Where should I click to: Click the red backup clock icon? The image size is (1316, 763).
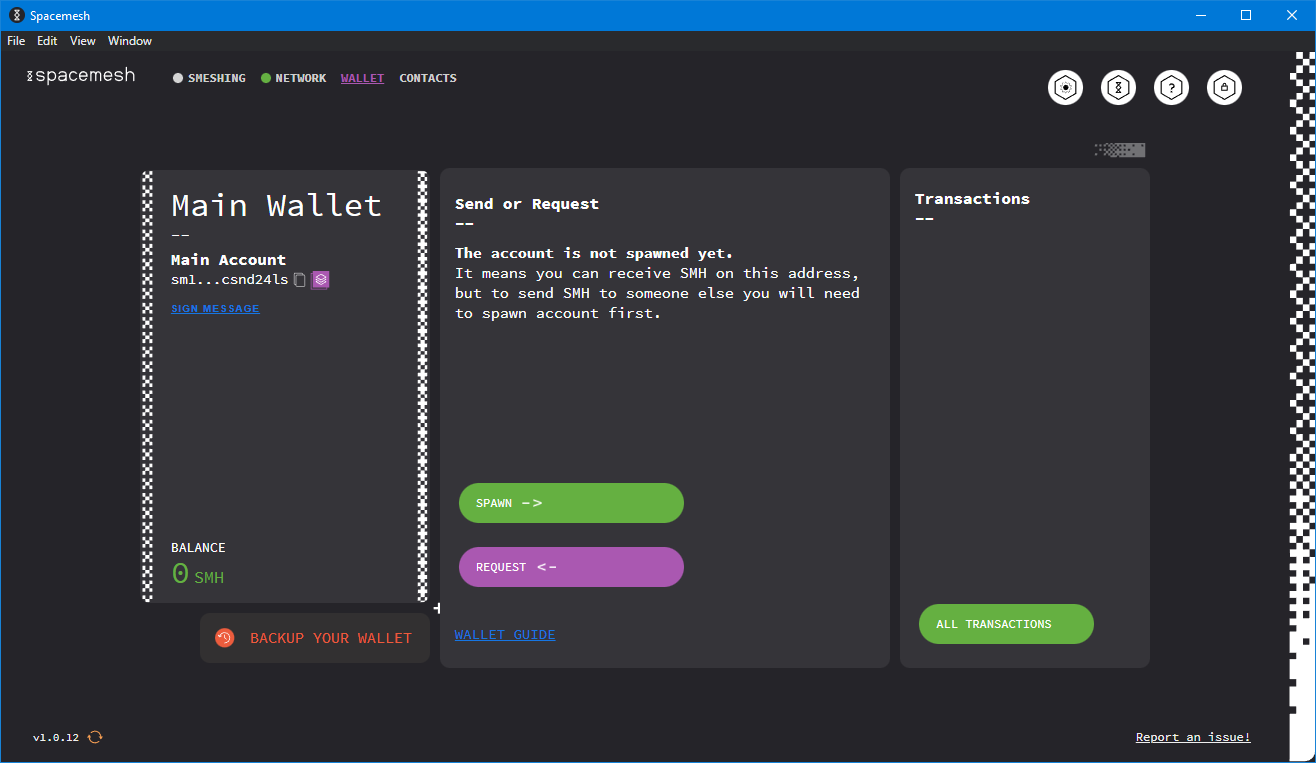(x=225, y=638)
